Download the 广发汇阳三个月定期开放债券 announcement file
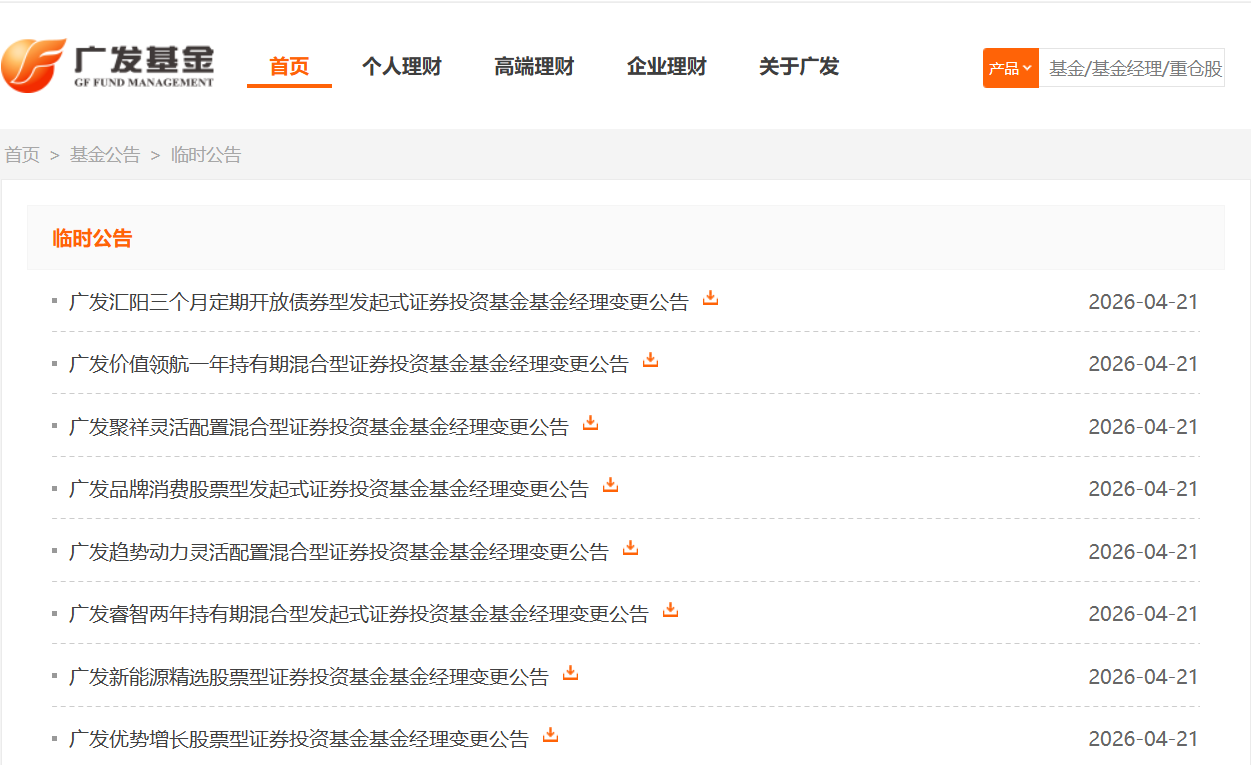This screenshot has width=1251, height=765. (x=710, y=298)
